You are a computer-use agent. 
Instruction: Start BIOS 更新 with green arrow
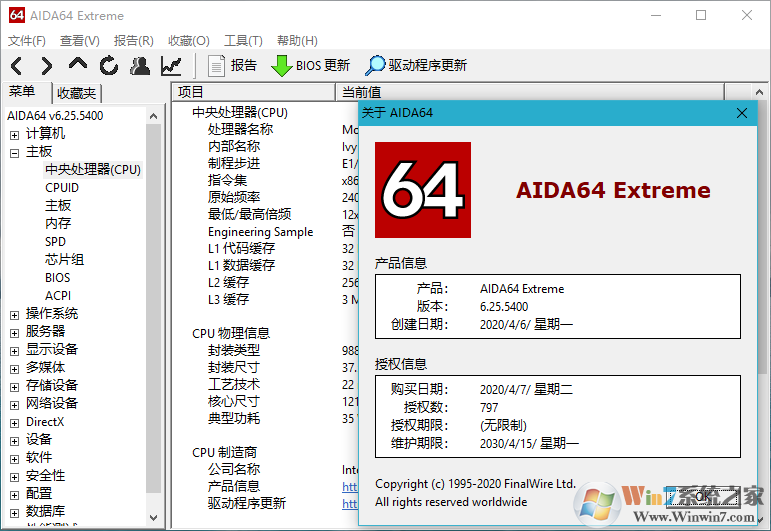click(x=311, y=66)
